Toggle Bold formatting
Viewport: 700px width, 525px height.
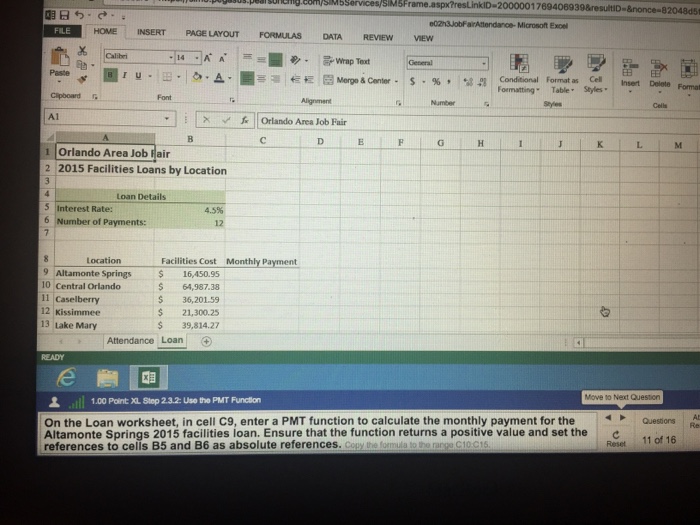pyautogui.click(x=110, y=75)
